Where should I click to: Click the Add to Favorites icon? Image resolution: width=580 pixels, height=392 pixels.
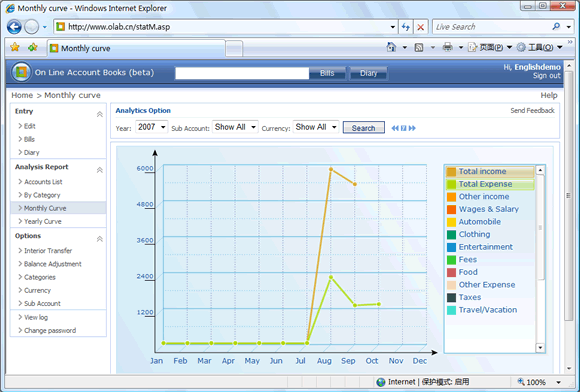pyautogui.click(x=33, y=47)
